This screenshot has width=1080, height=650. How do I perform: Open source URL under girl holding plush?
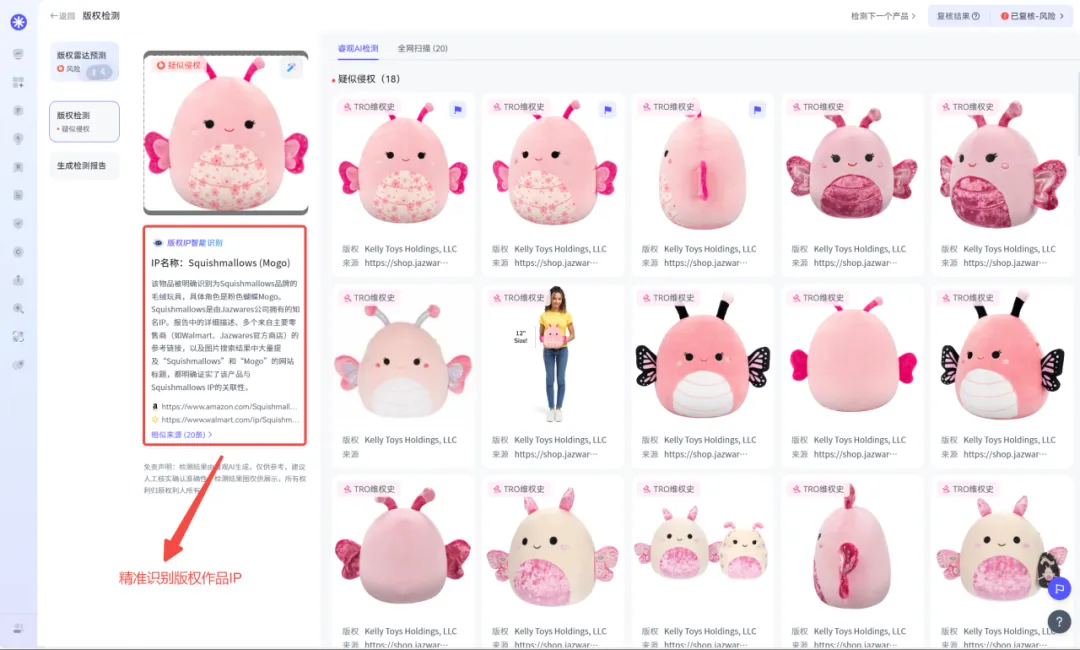pyautogui.click(x=556, y=454)
